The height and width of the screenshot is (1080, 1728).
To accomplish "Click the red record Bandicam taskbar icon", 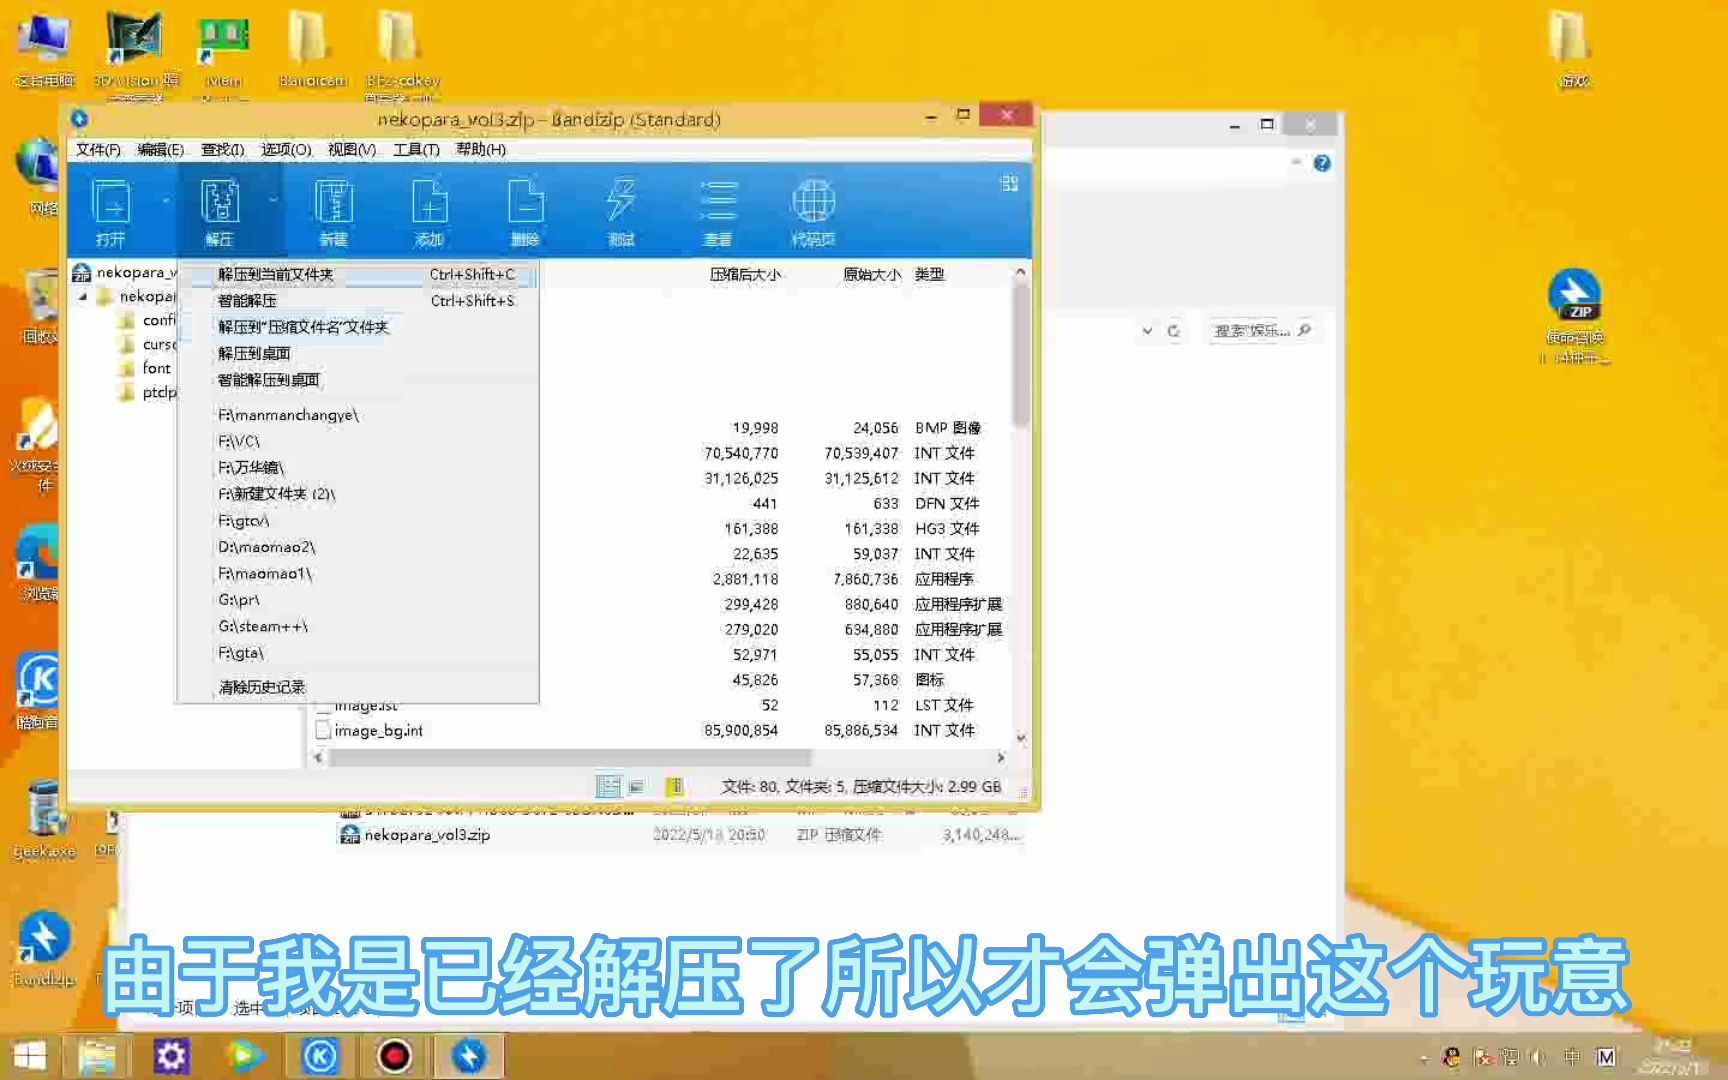I will (394, 1056).
